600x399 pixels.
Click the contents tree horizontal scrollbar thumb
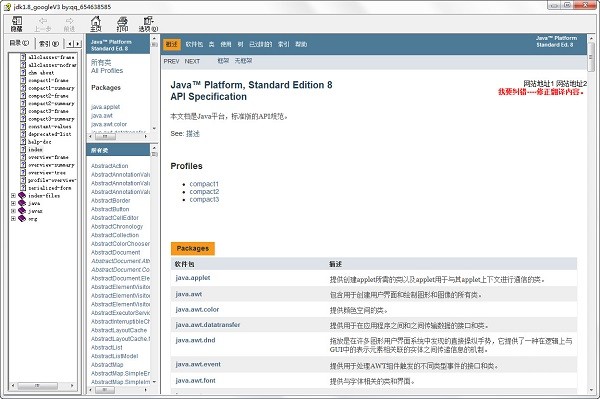[x=38, y=386]
